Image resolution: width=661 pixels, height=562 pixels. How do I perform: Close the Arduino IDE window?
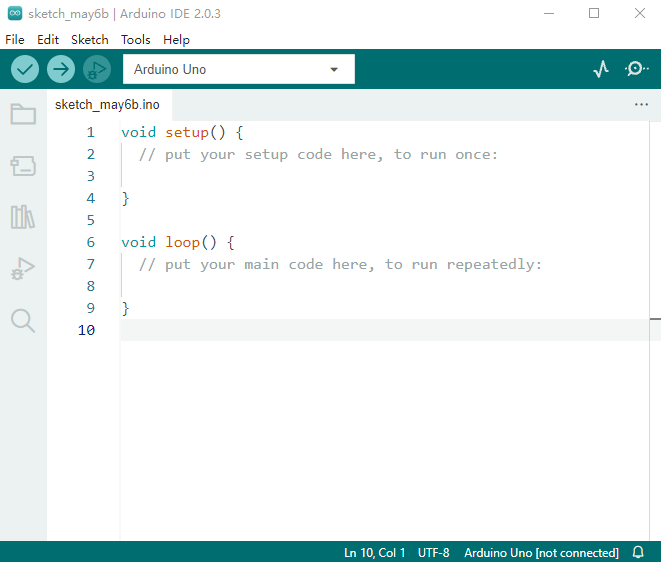pyautogui.click(x=640, y=13)
